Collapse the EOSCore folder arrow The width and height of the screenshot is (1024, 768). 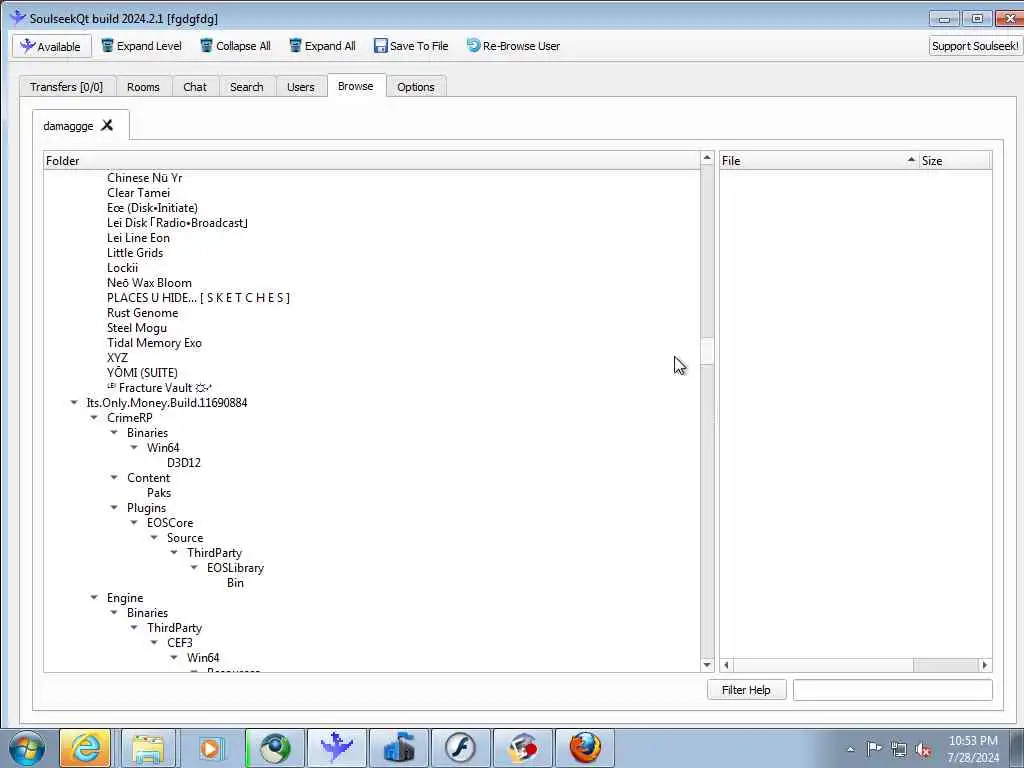pyautogui.click(x=134, y=522)
